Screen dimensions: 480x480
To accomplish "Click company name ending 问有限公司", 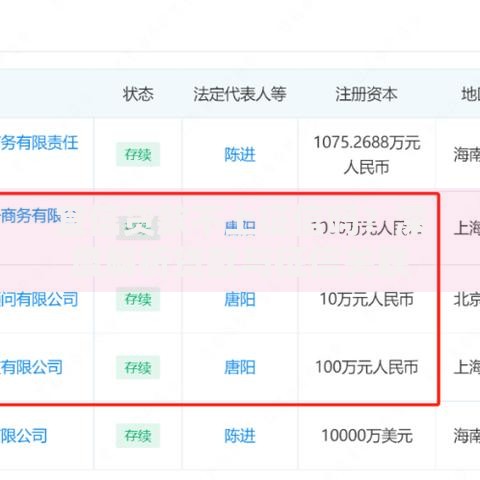I will (x=39, y=299).
